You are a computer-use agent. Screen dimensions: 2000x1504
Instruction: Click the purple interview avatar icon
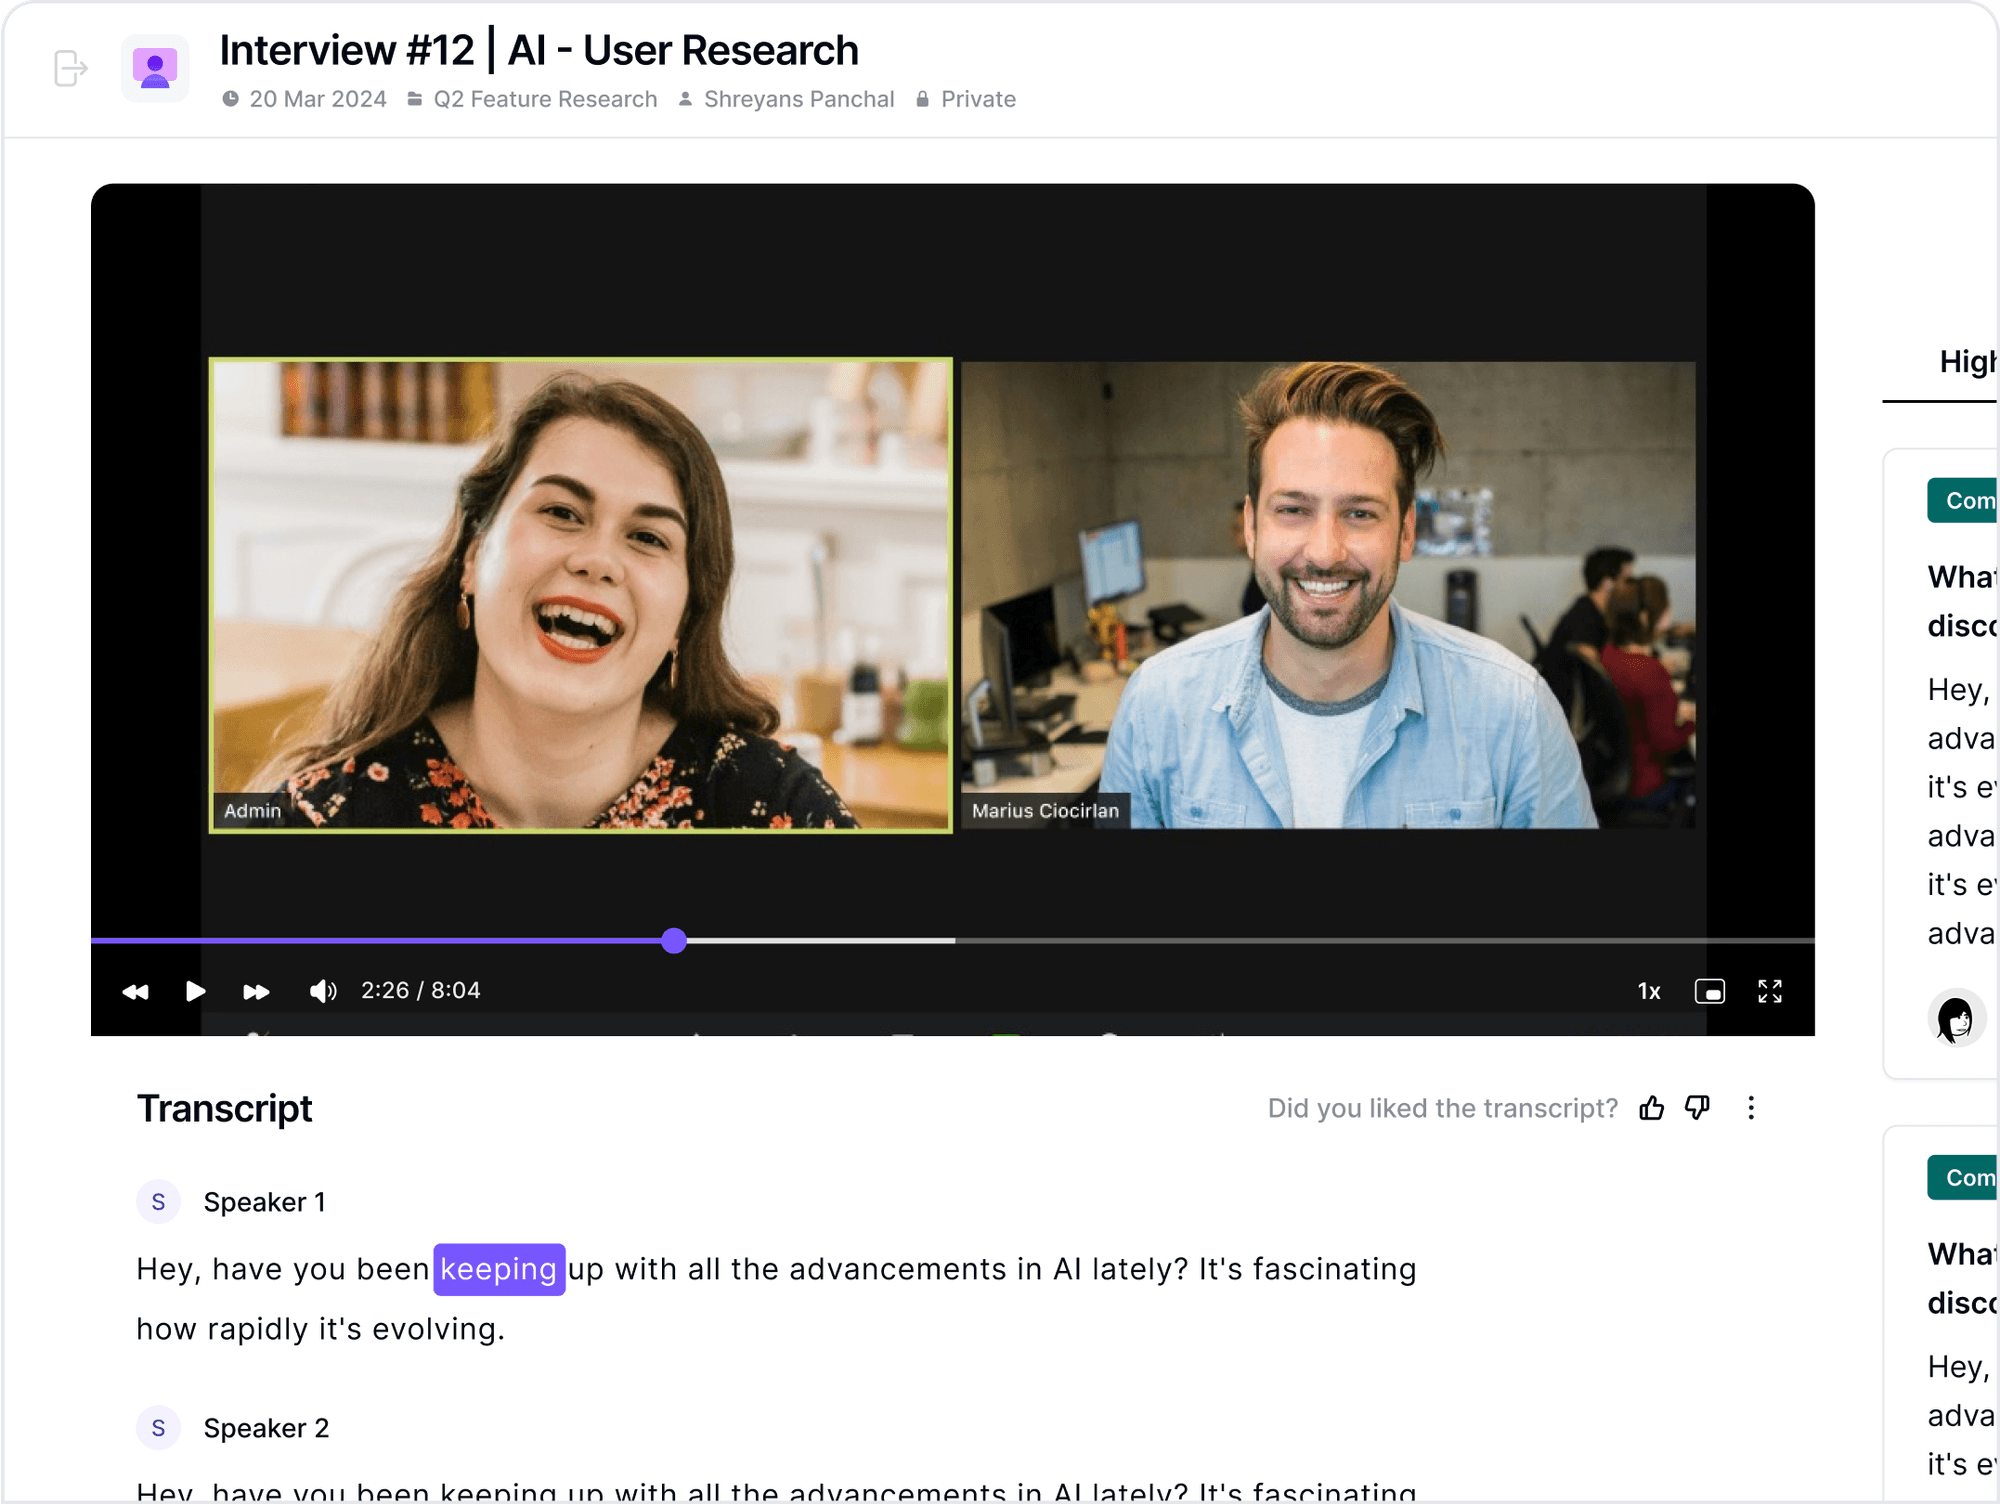click(155, 68)
